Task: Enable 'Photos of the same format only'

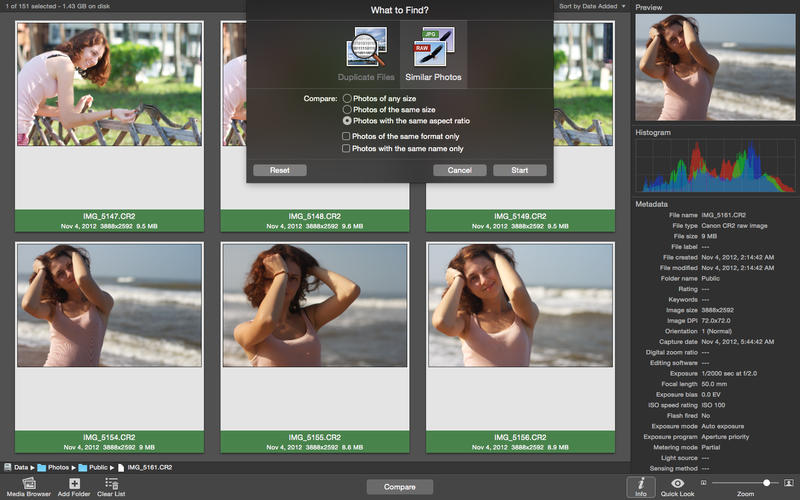Action: [347, 136]
